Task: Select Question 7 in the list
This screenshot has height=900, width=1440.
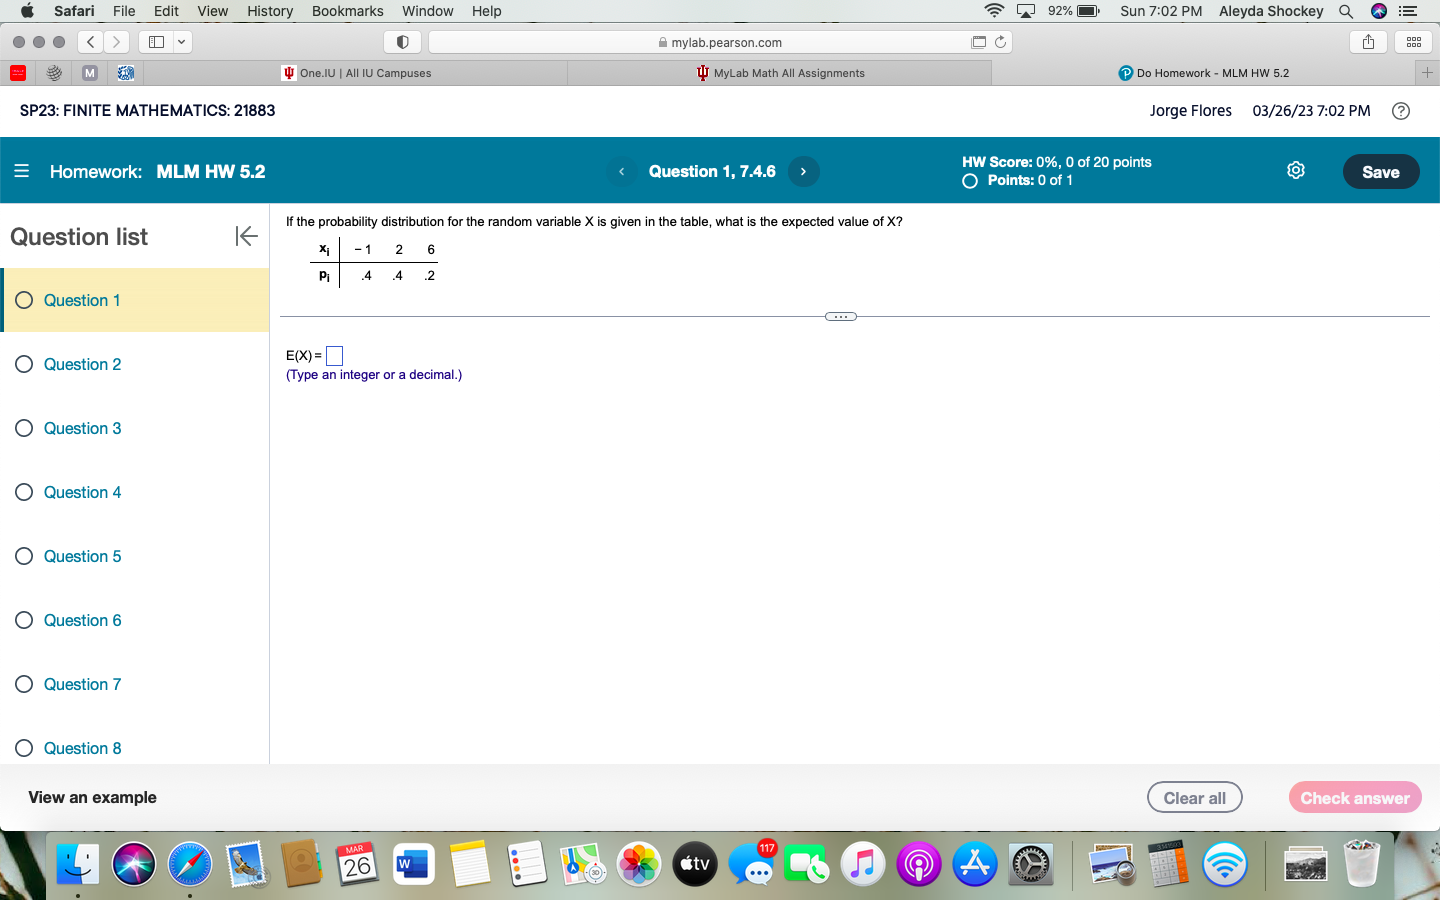Action: coord(135,684)
